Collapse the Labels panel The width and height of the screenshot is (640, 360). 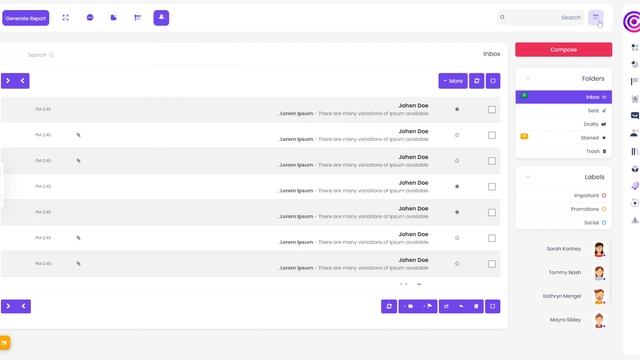coord(528,177)
